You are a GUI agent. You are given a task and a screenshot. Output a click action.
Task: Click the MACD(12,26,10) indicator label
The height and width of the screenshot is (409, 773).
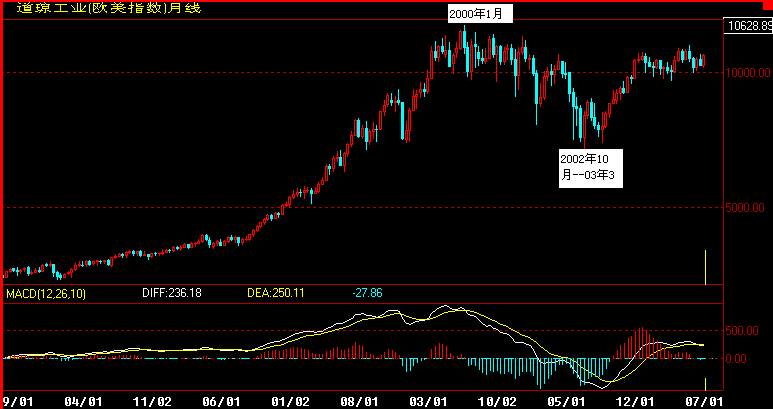[46, 294]
